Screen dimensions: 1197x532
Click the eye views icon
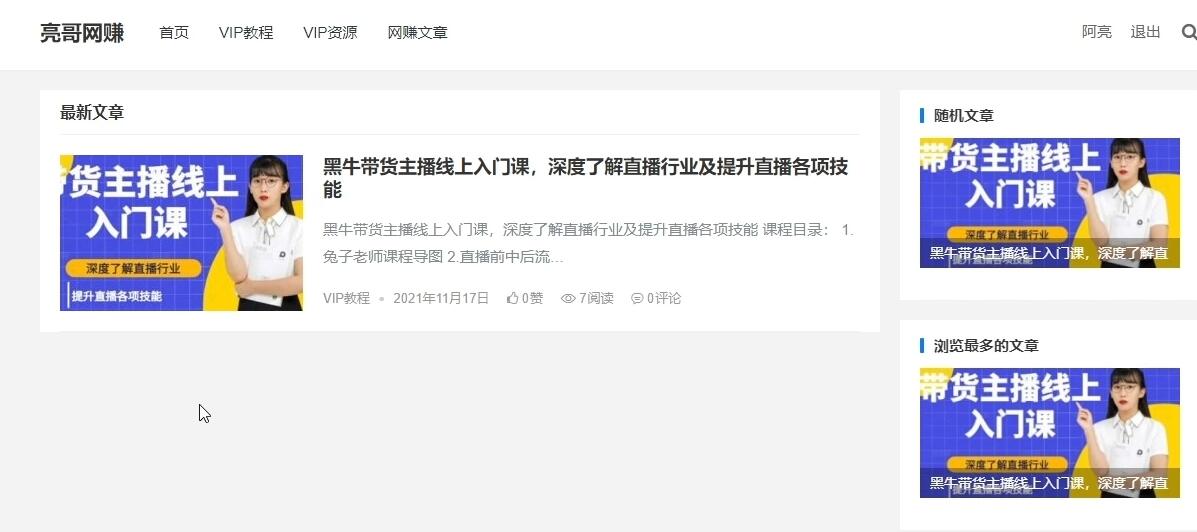568,298
